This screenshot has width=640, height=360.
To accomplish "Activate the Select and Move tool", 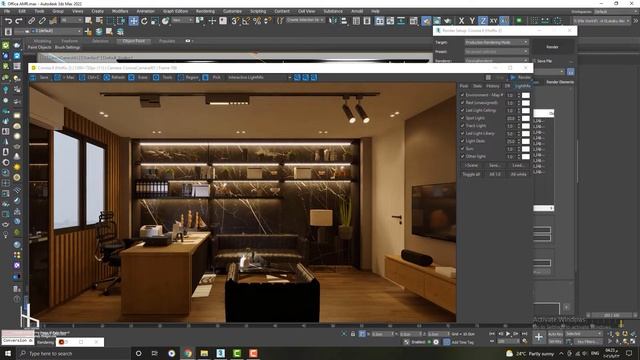I will 133,21.
